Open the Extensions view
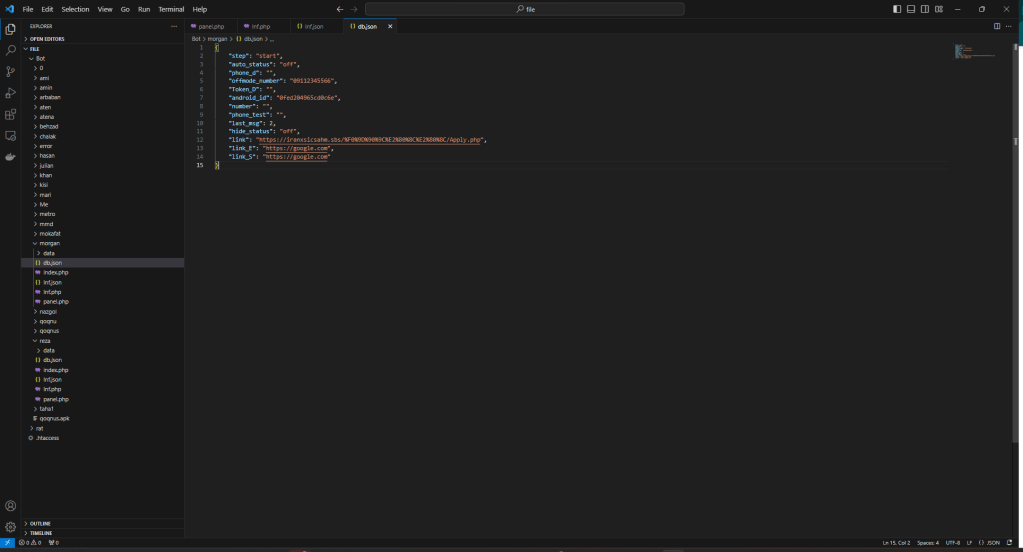 10,114
